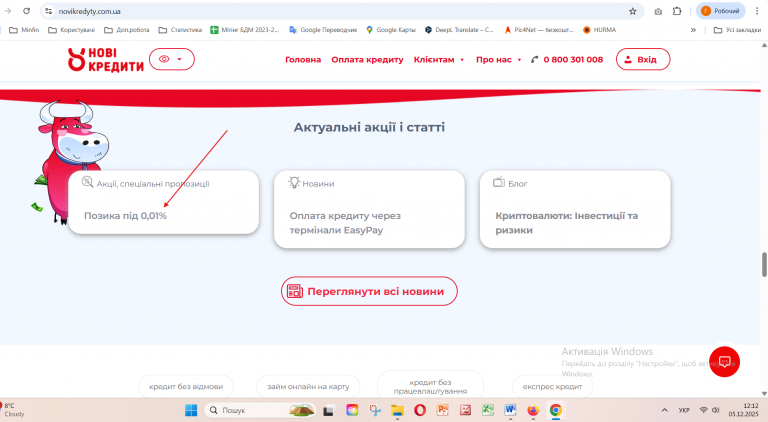Click the forward navigation arrow

[x=7, y=11]
